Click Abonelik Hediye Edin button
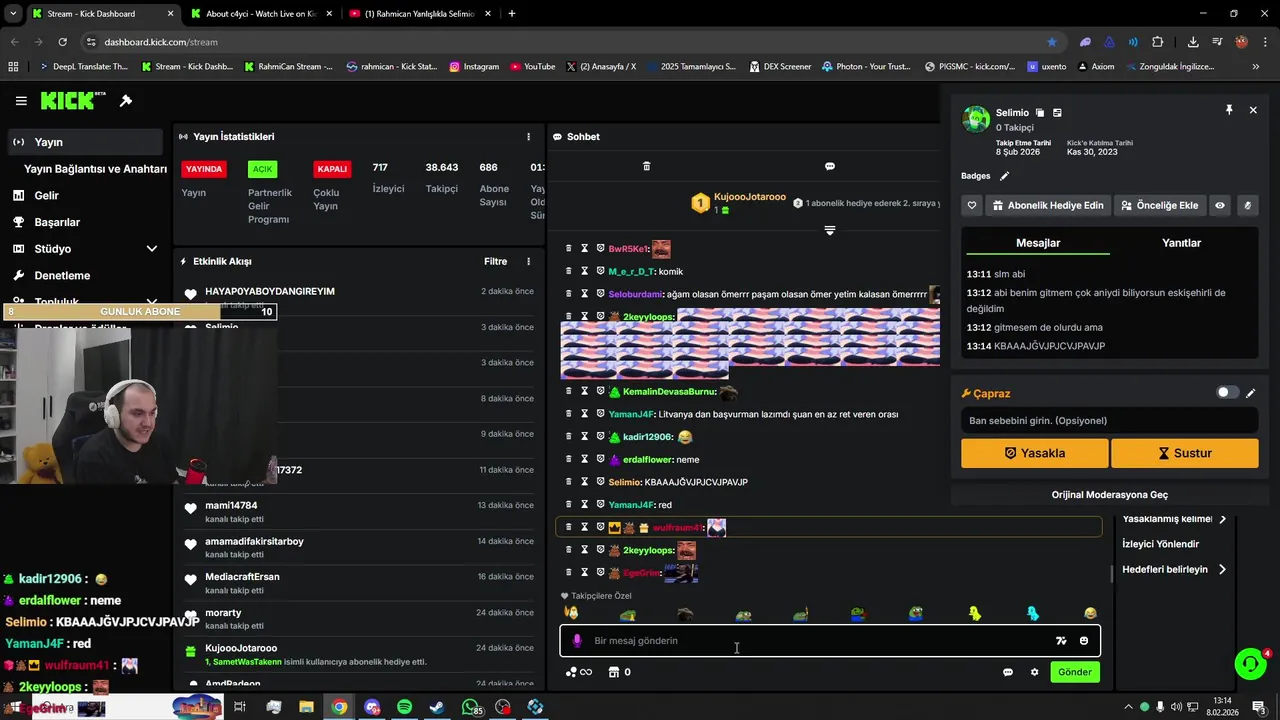Image resolution: width=1280 pixels, height=720 pixels. pos(1047,205)
